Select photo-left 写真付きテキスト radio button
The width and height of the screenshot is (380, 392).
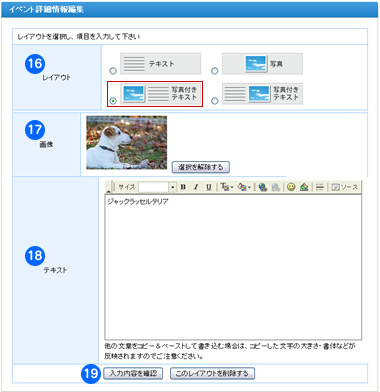[x=113, y=101]
